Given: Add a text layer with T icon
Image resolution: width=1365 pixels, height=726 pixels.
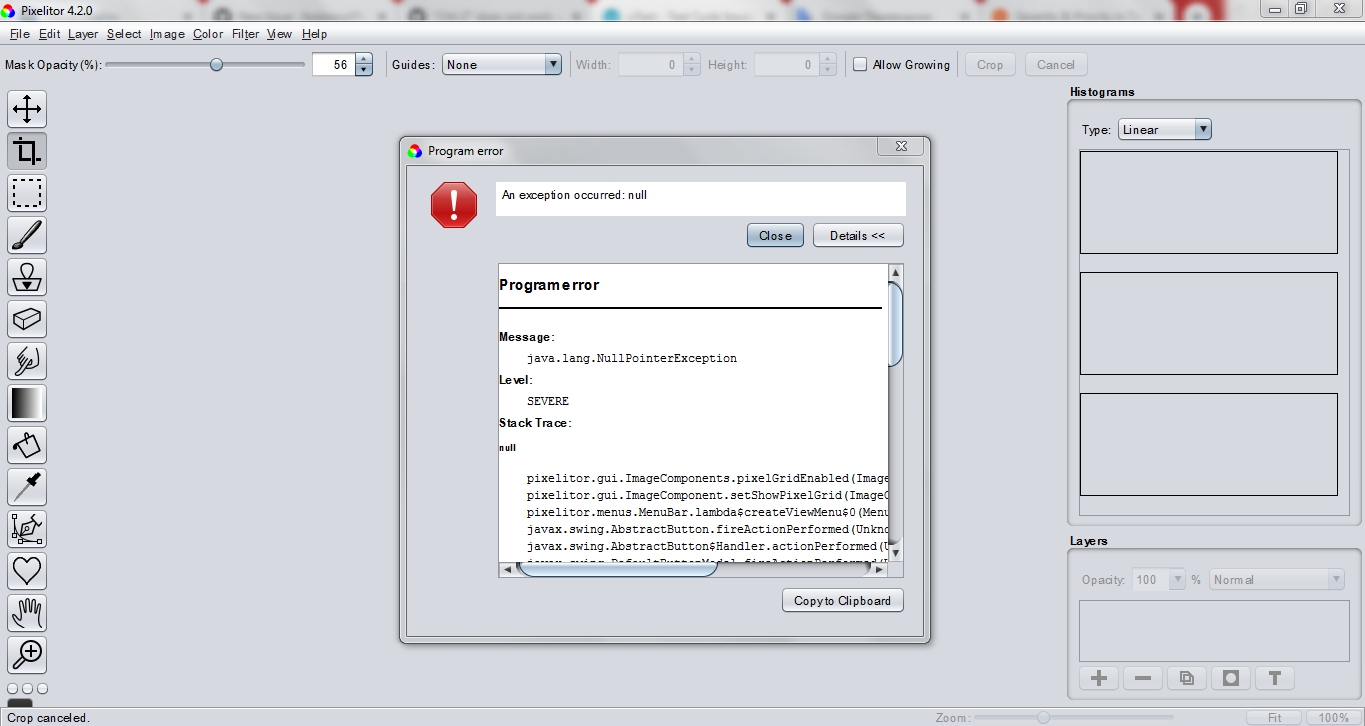Looking at the screenshot, I should pyautogui.click(x=1275, y=678).
